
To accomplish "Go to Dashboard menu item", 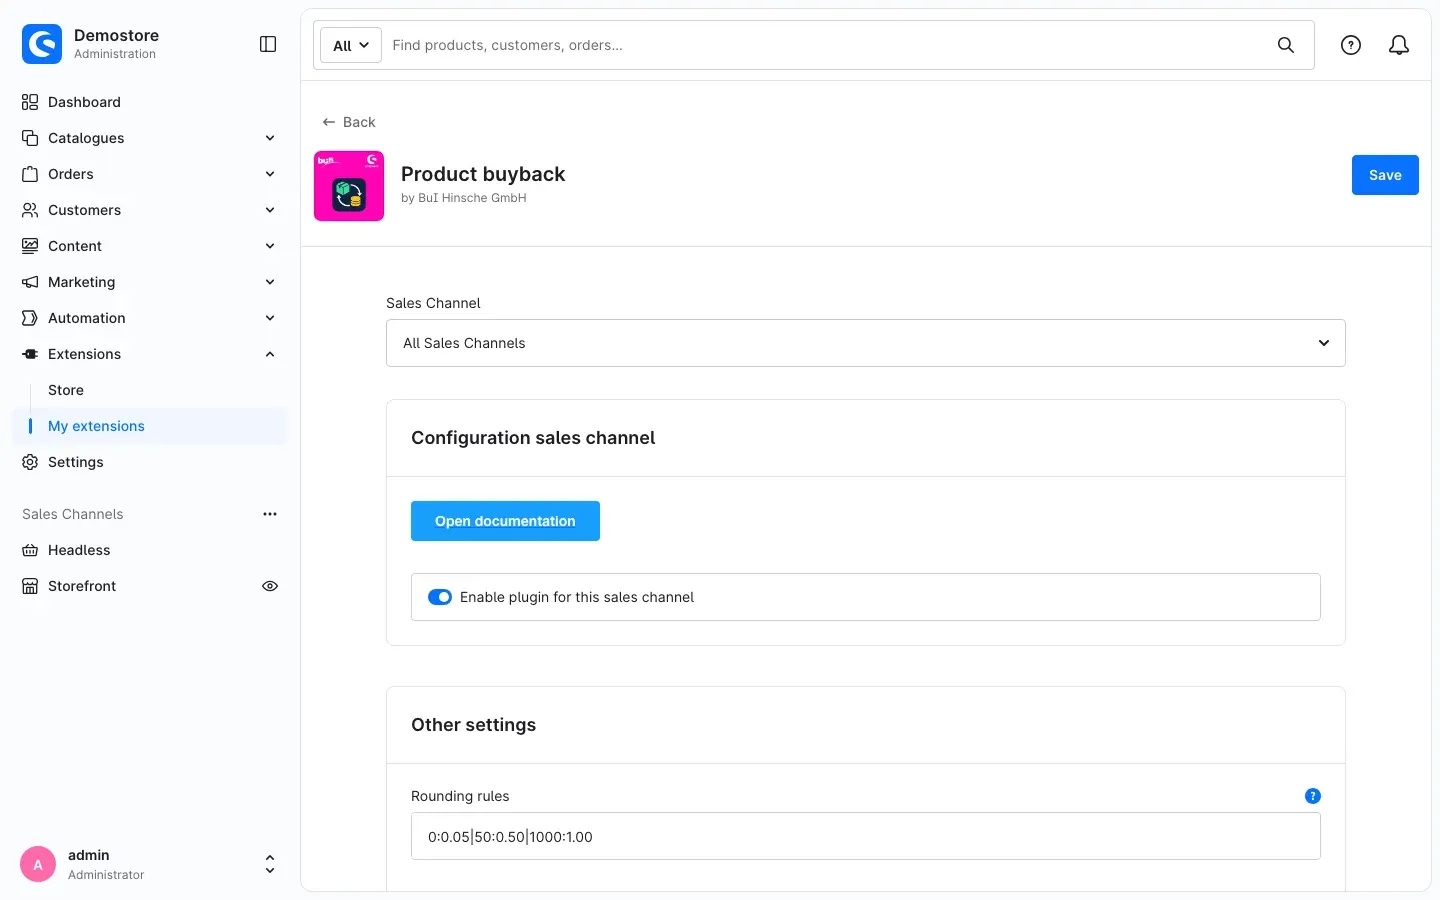I will (x=150, y=102).
